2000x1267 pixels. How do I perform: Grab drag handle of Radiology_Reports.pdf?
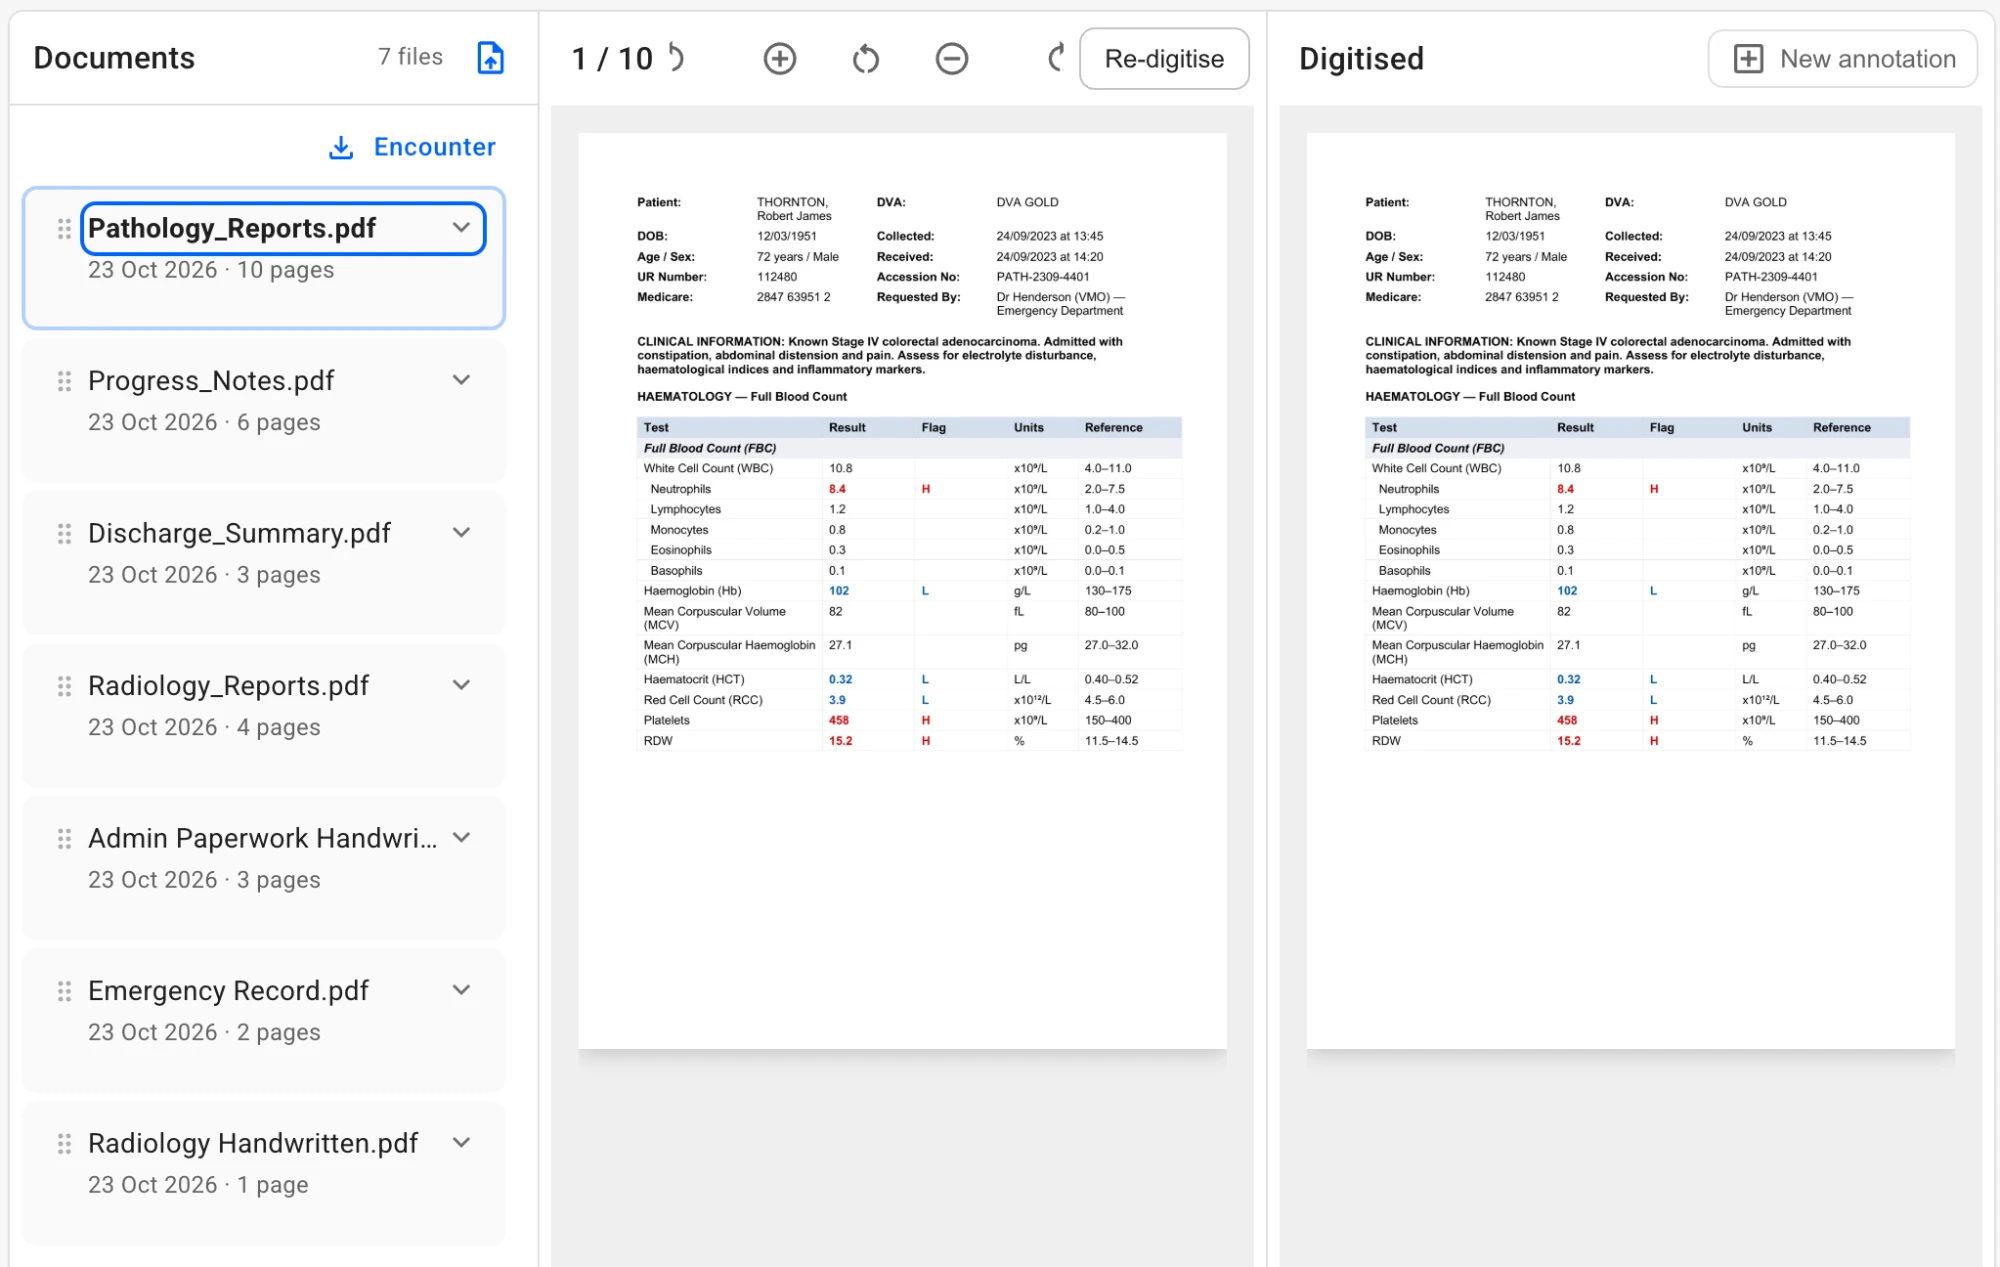(64, 686)
